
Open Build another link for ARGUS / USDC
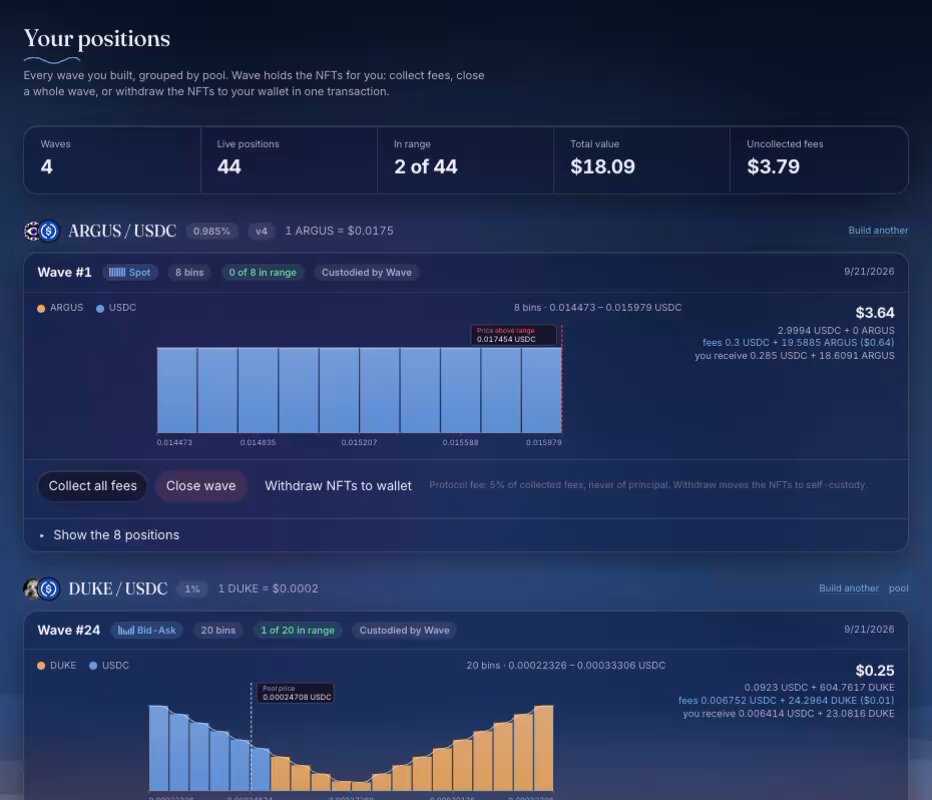[878, 230]
